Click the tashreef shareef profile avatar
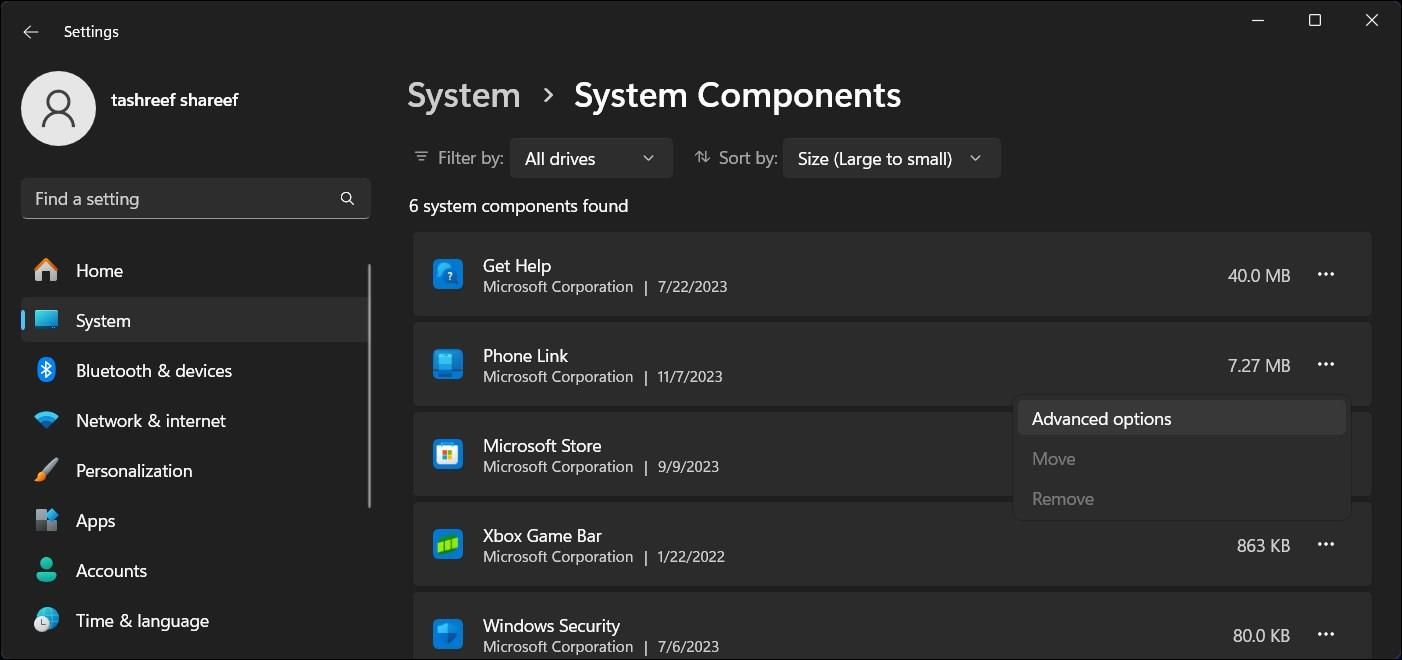 [x=58, y=108]
